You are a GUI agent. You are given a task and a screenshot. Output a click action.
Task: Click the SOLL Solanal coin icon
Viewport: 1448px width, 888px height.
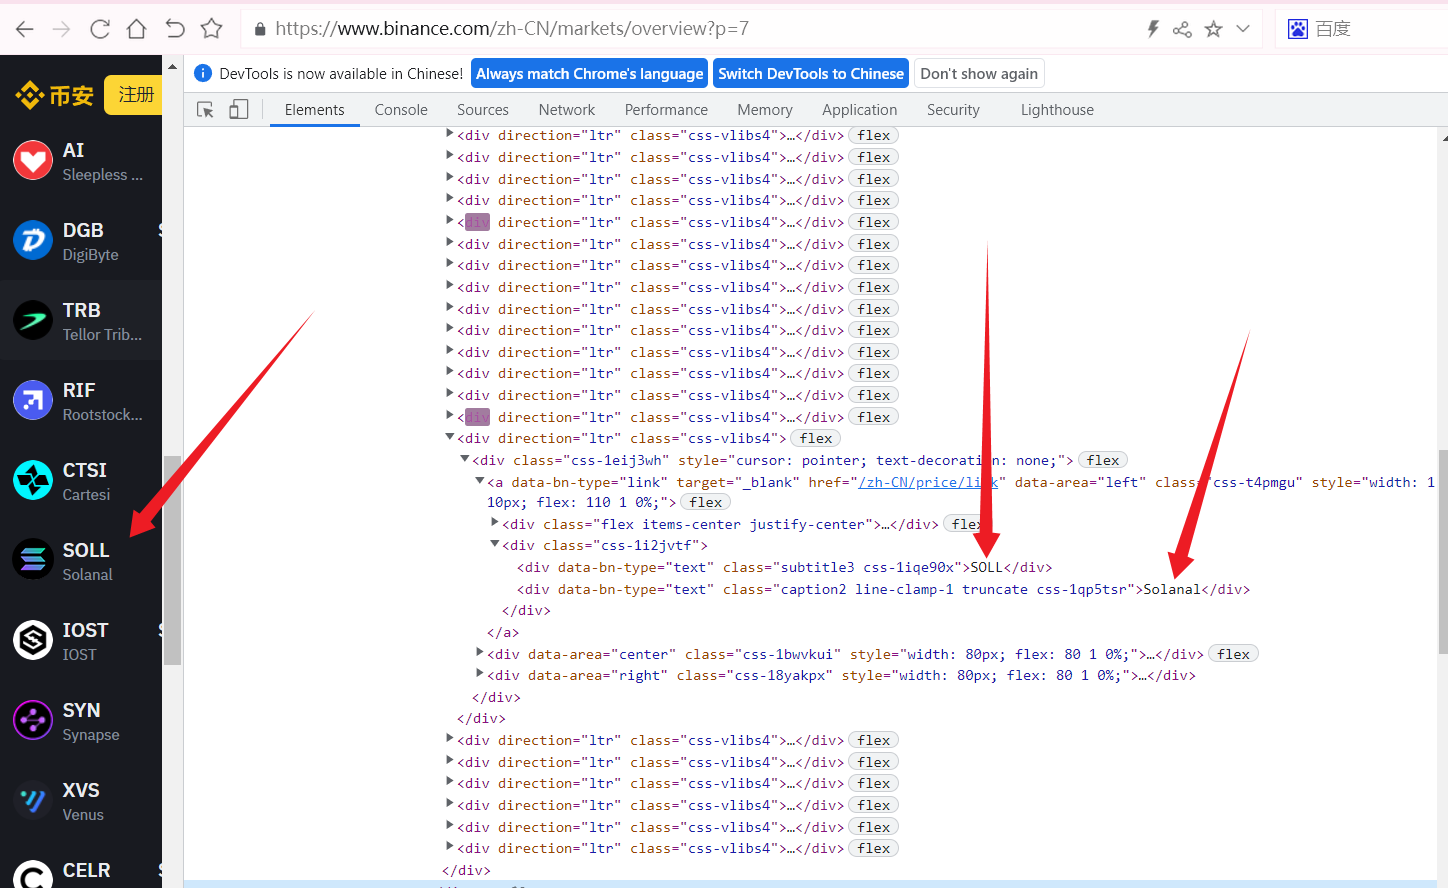(x=33, y=560)
